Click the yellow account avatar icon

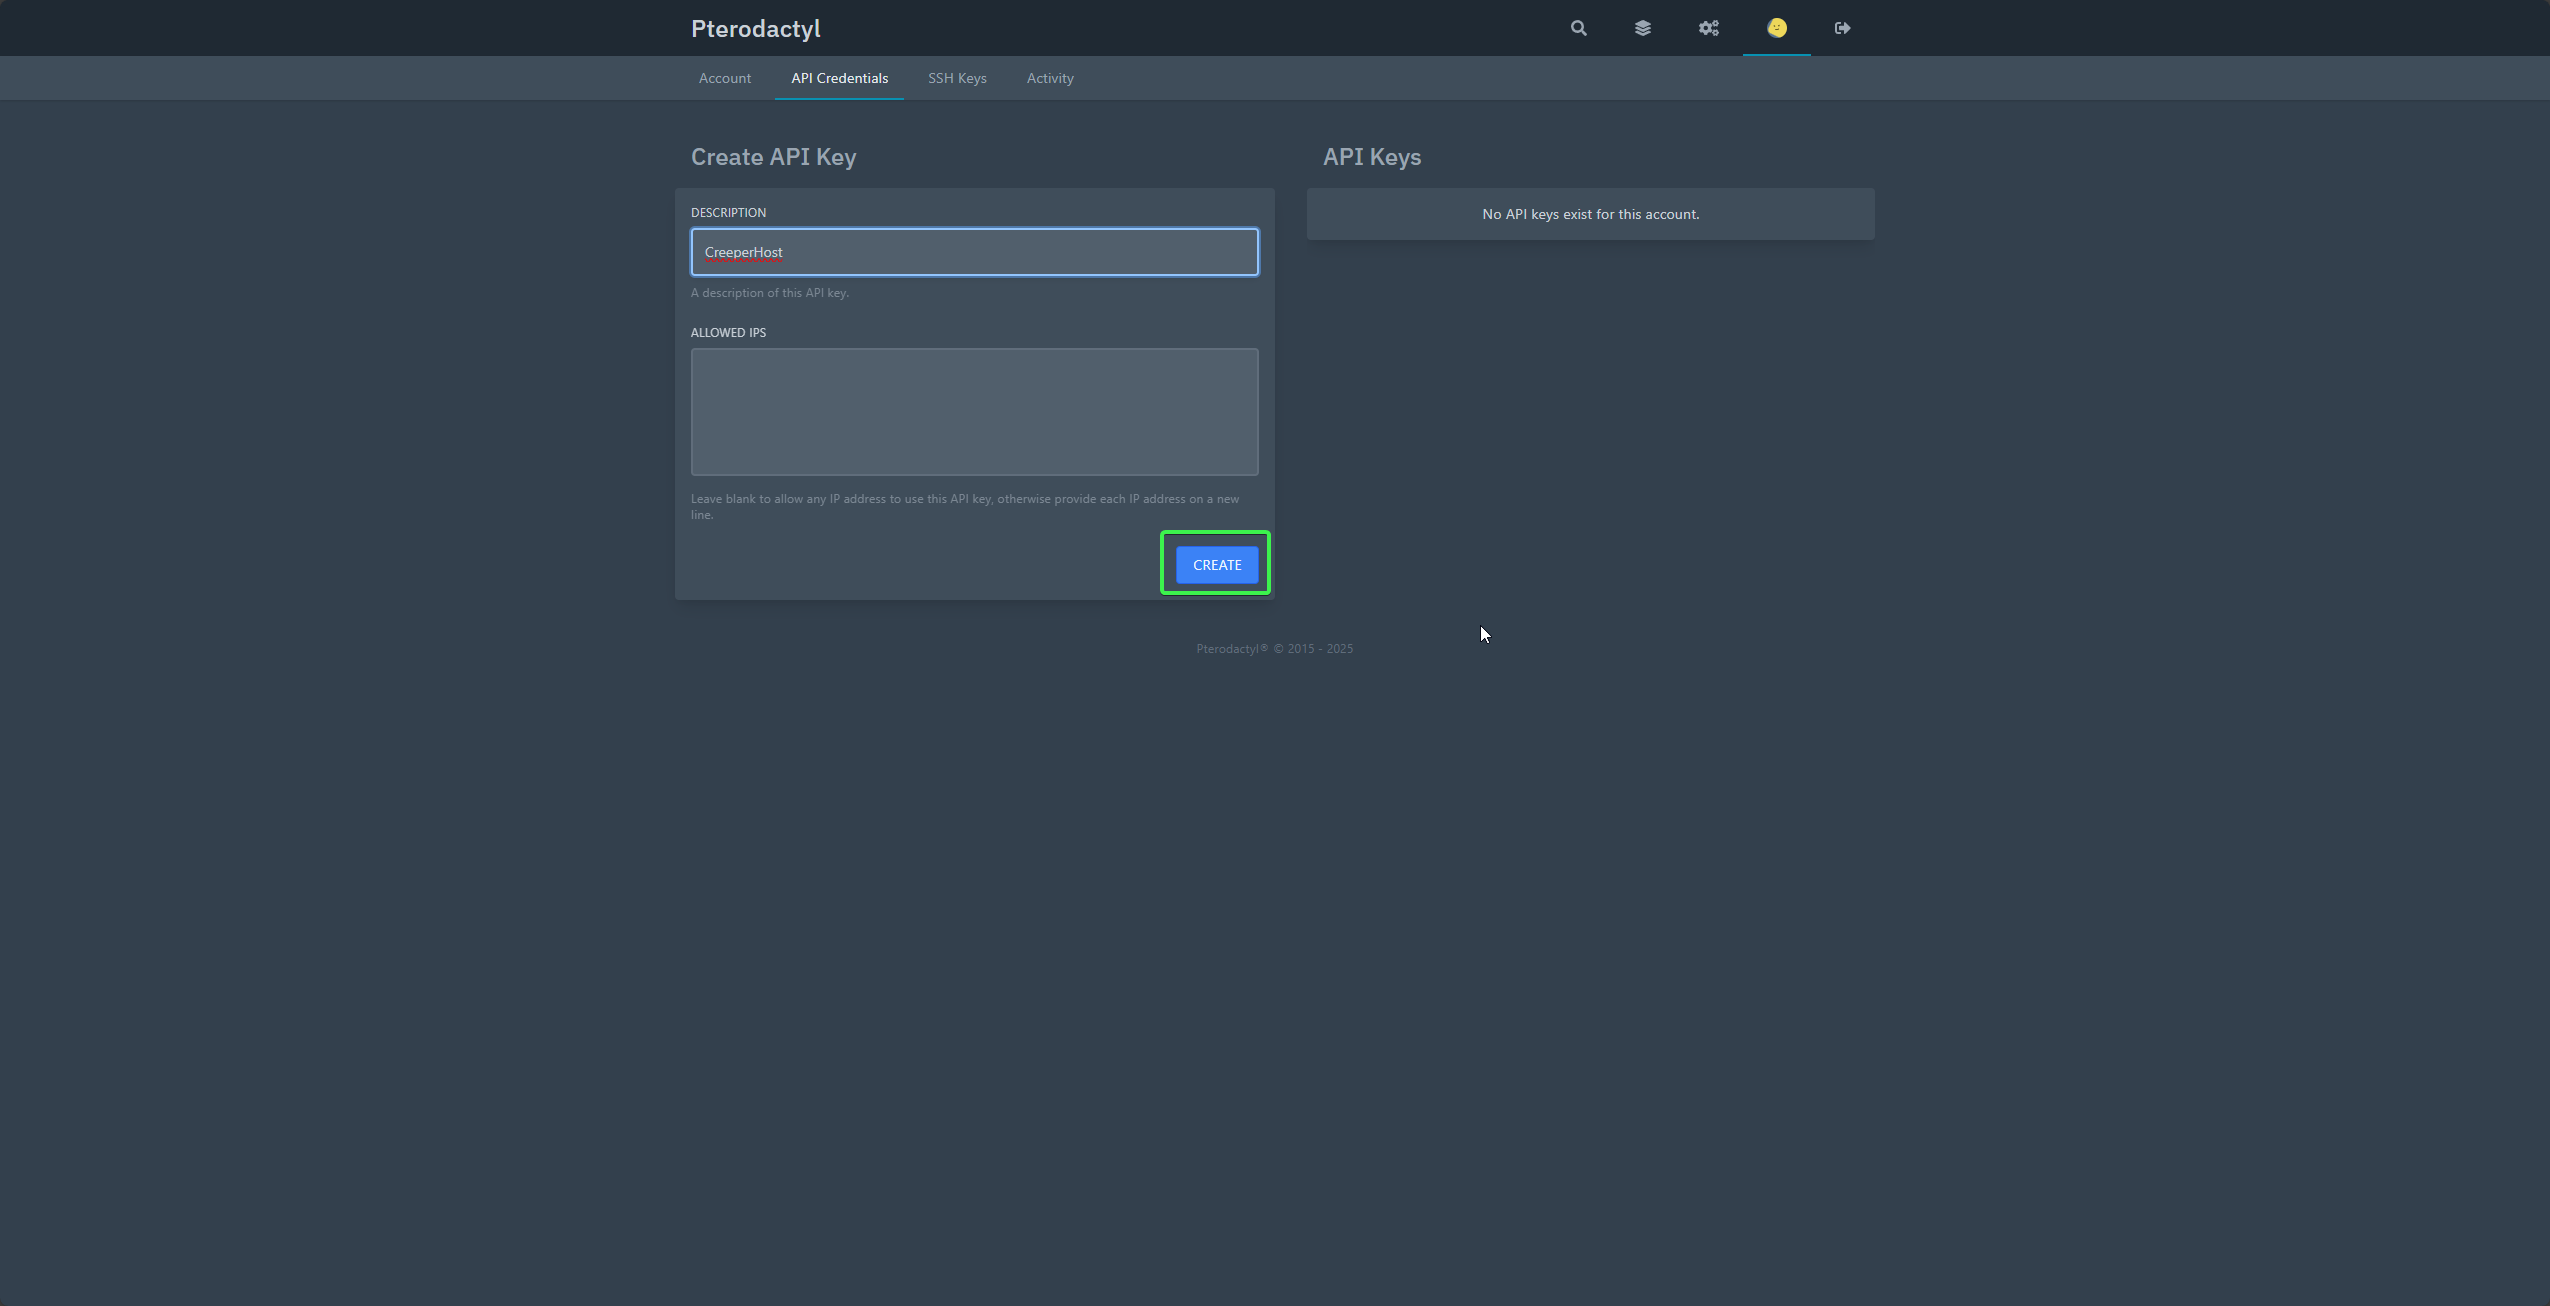point(1777,28)
